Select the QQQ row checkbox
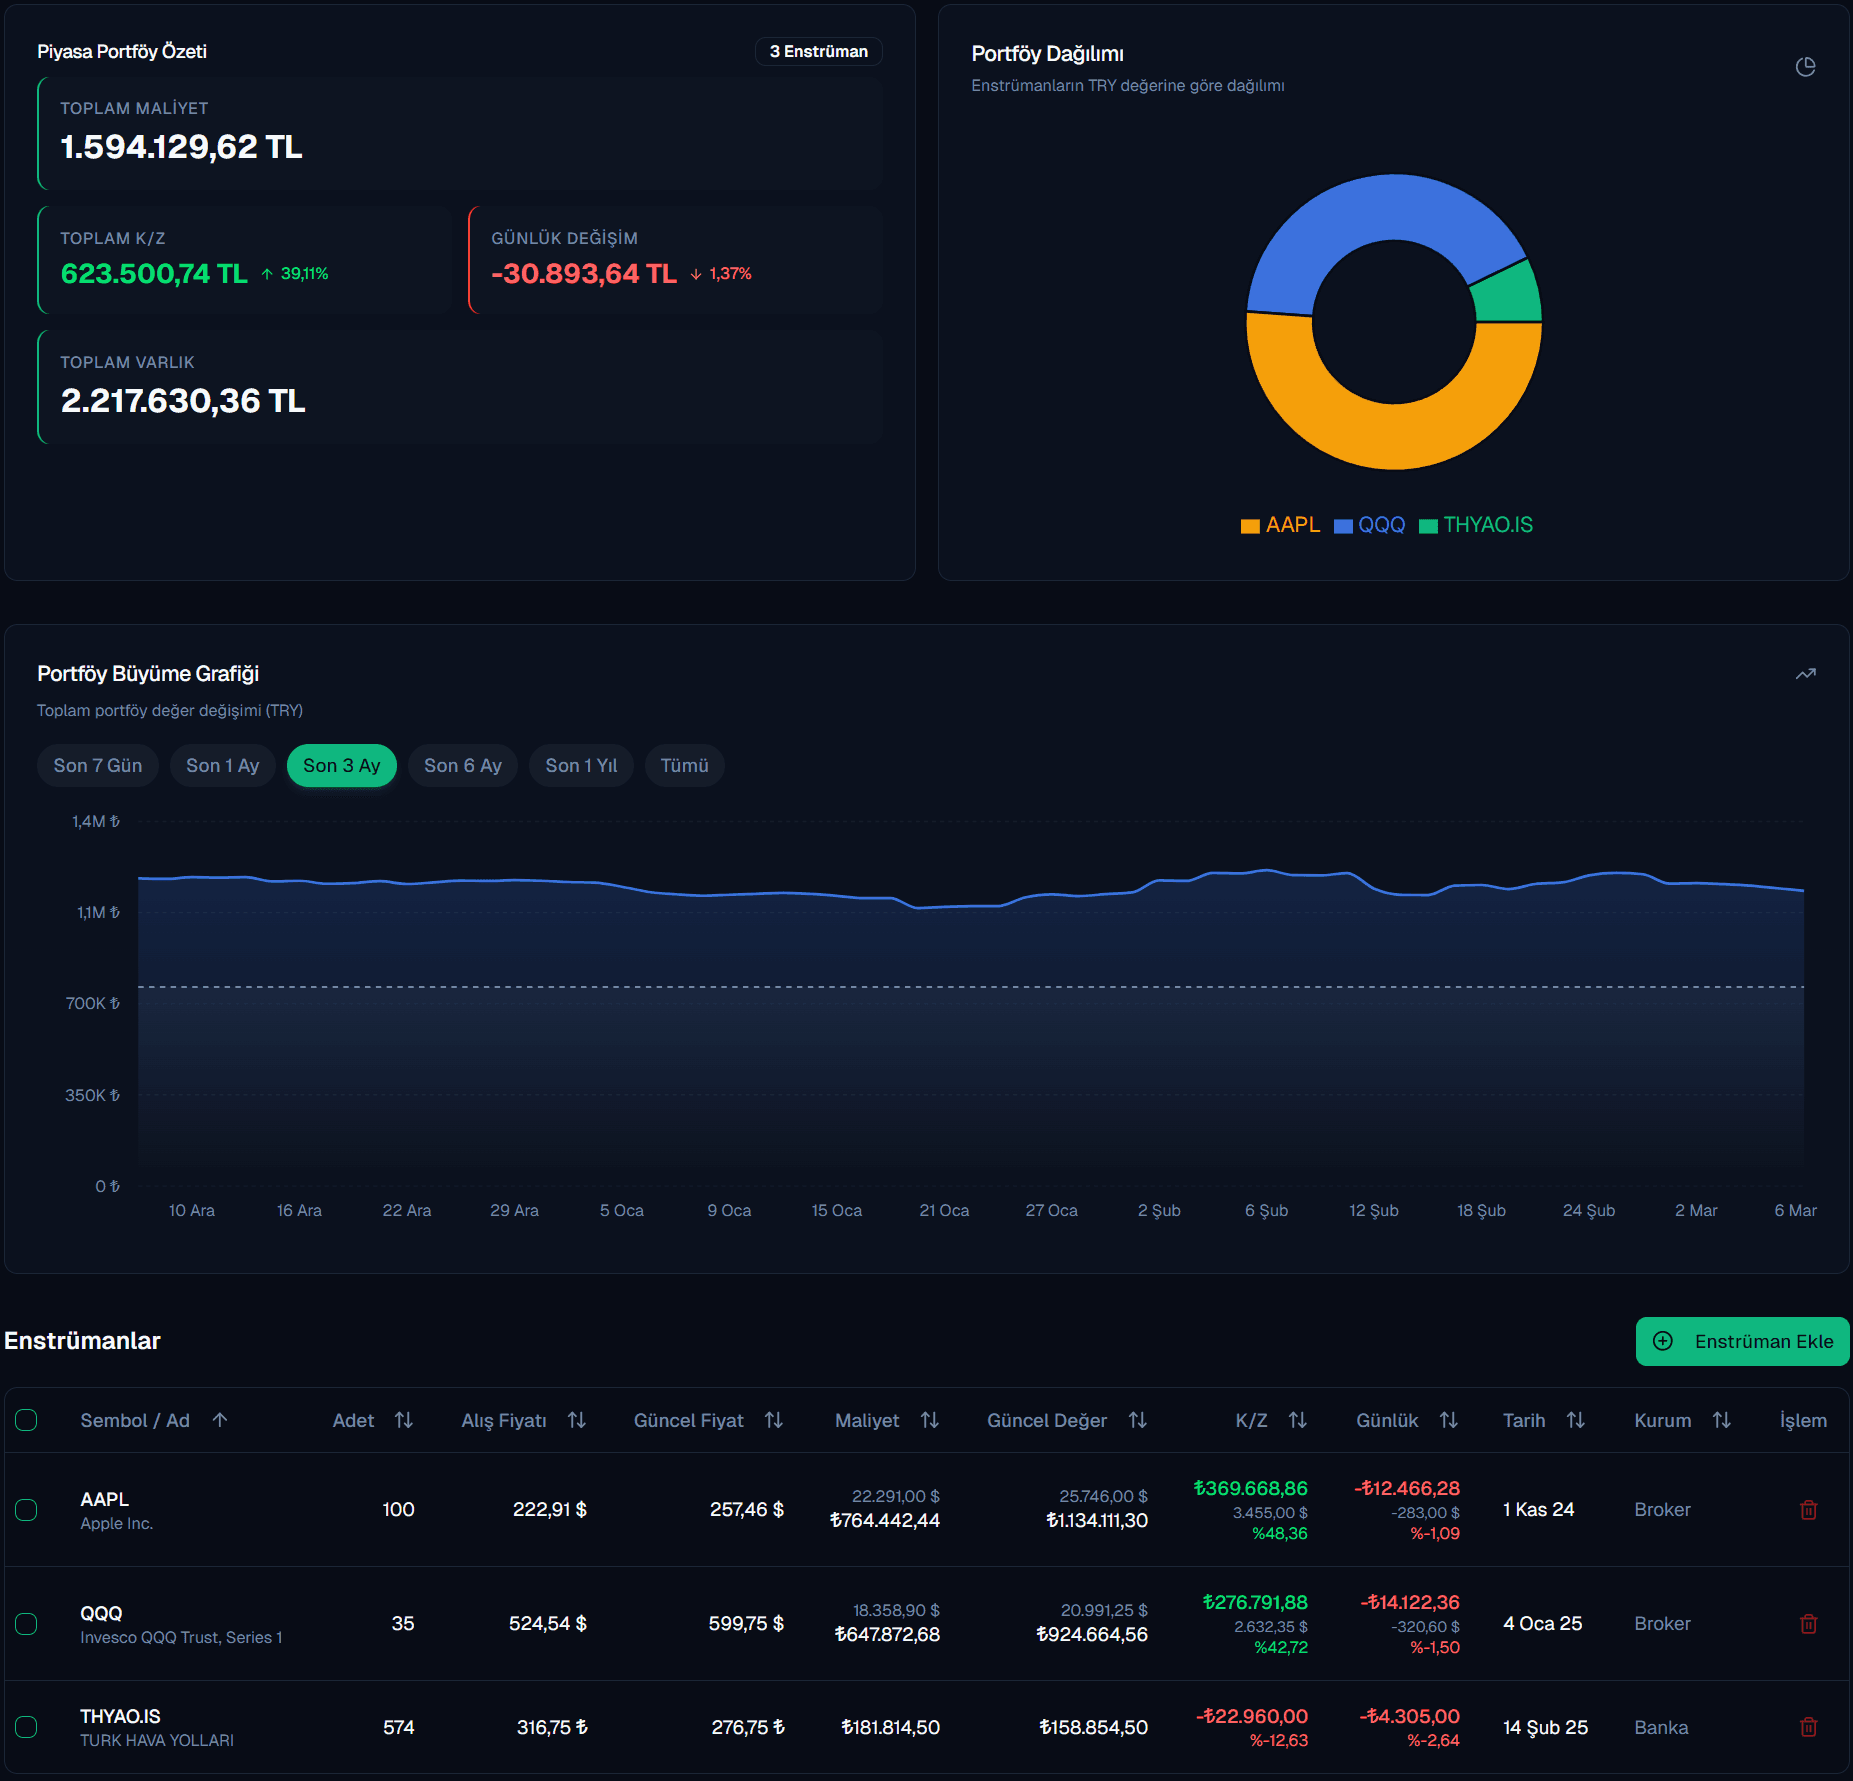This screenshot has height=1781, width=1853. pyautogui.click(x=27, y=1624)
